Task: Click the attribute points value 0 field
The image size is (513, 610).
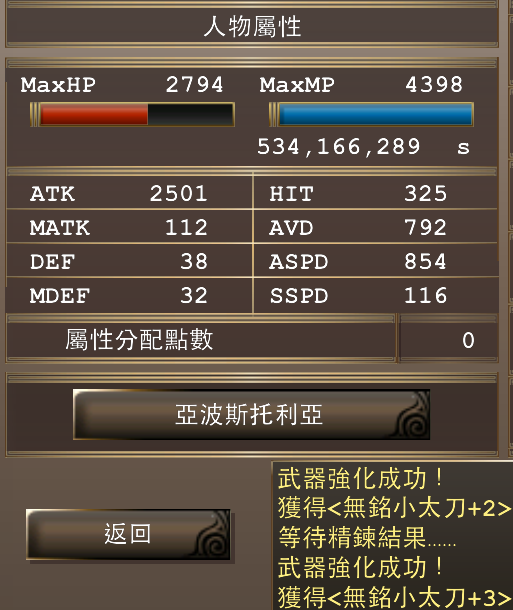Action: [x=449, y=340]
